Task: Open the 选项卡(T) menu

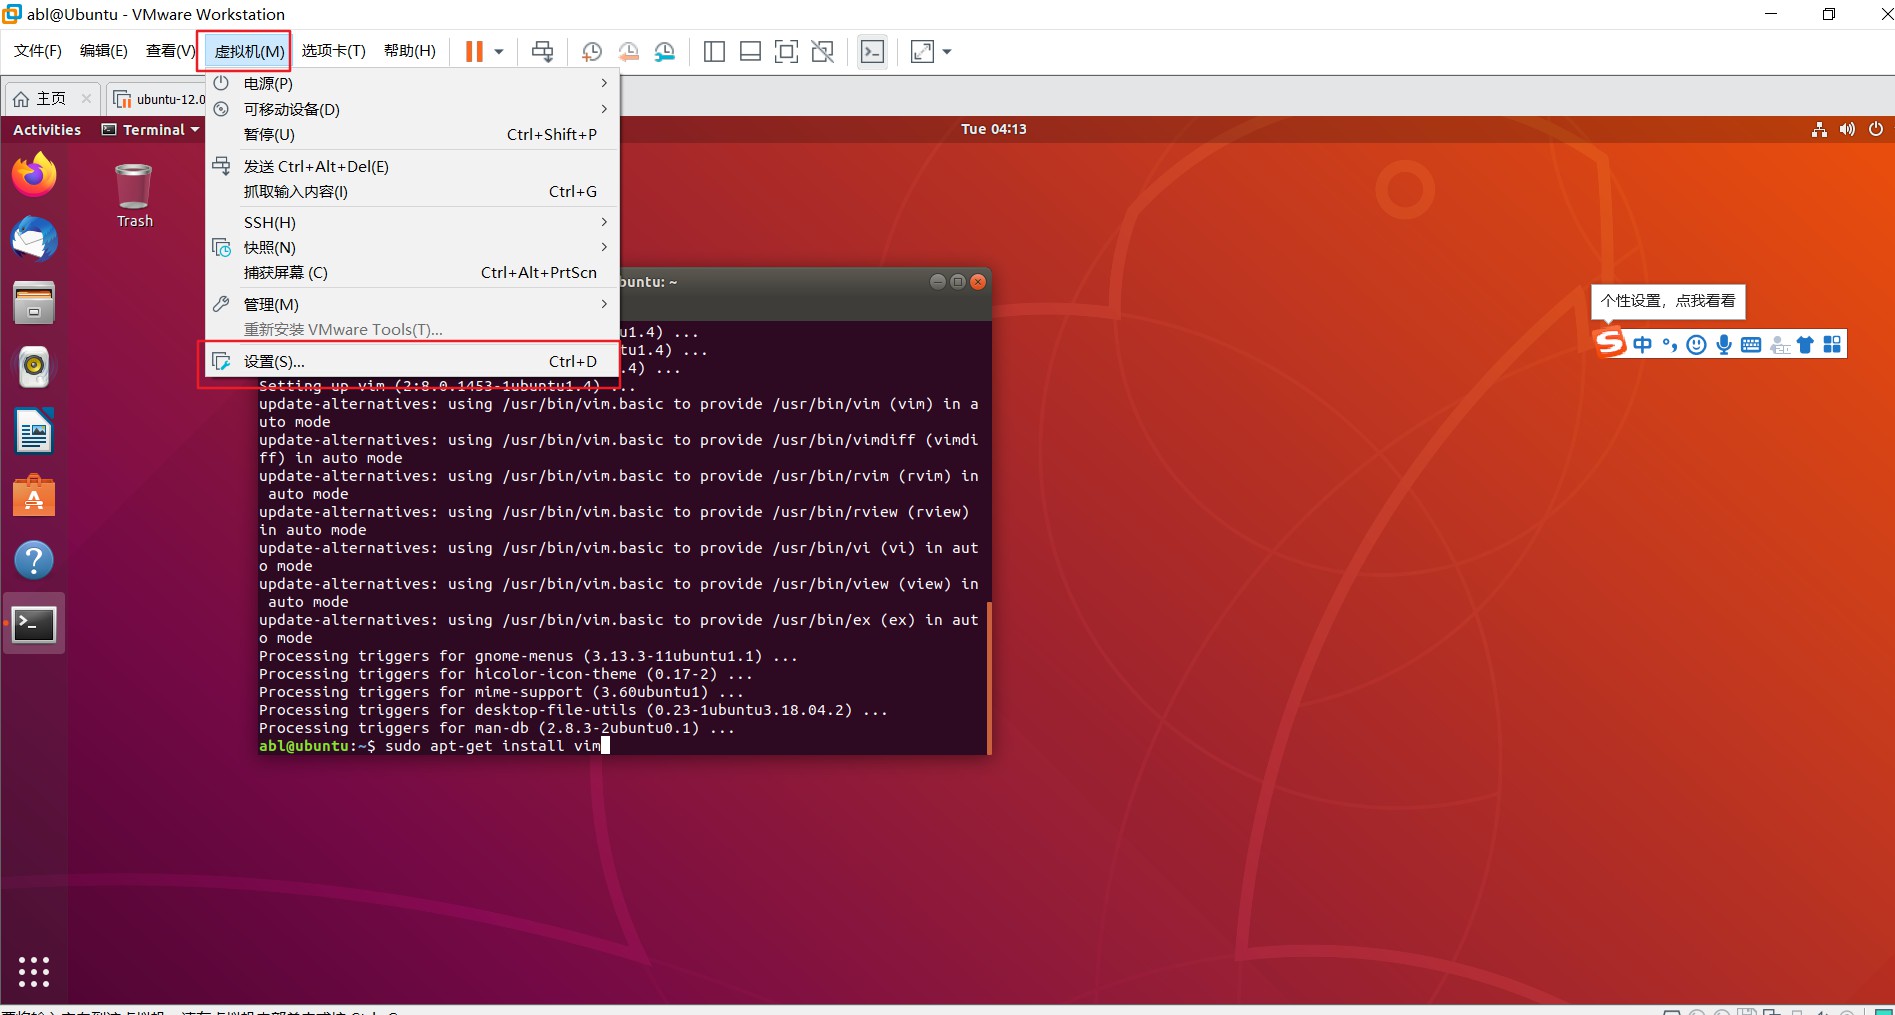Action: pyautogui.click(x=333, y=51)
